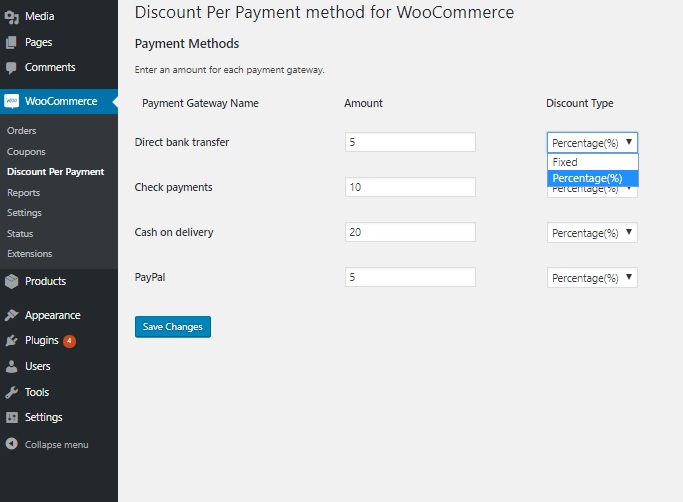Click Direct bank transfer amount field
Screen dimensions: 683x502
pyautogui.click(x=410, y=142)
